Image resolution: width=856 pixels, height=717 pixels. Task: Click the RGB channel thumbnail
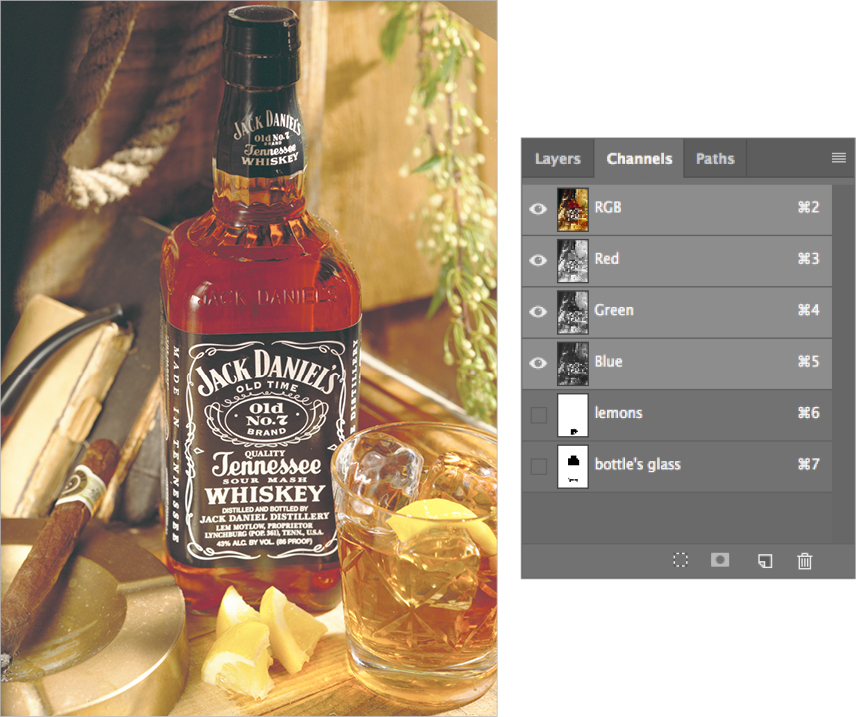click(571, 209)
